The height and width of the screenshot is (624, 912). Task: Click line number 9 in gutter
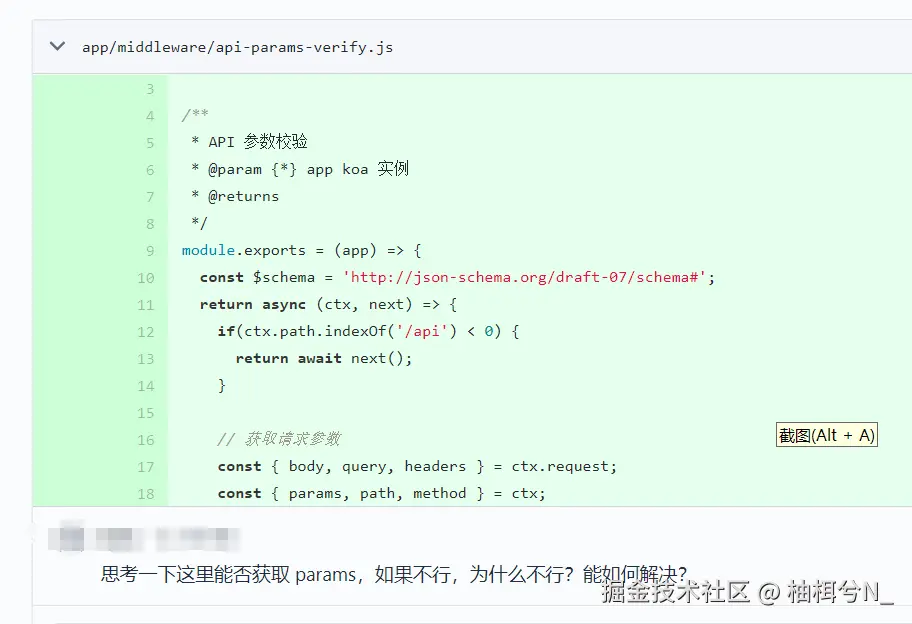pyautogui.click(x=150, y=251)
